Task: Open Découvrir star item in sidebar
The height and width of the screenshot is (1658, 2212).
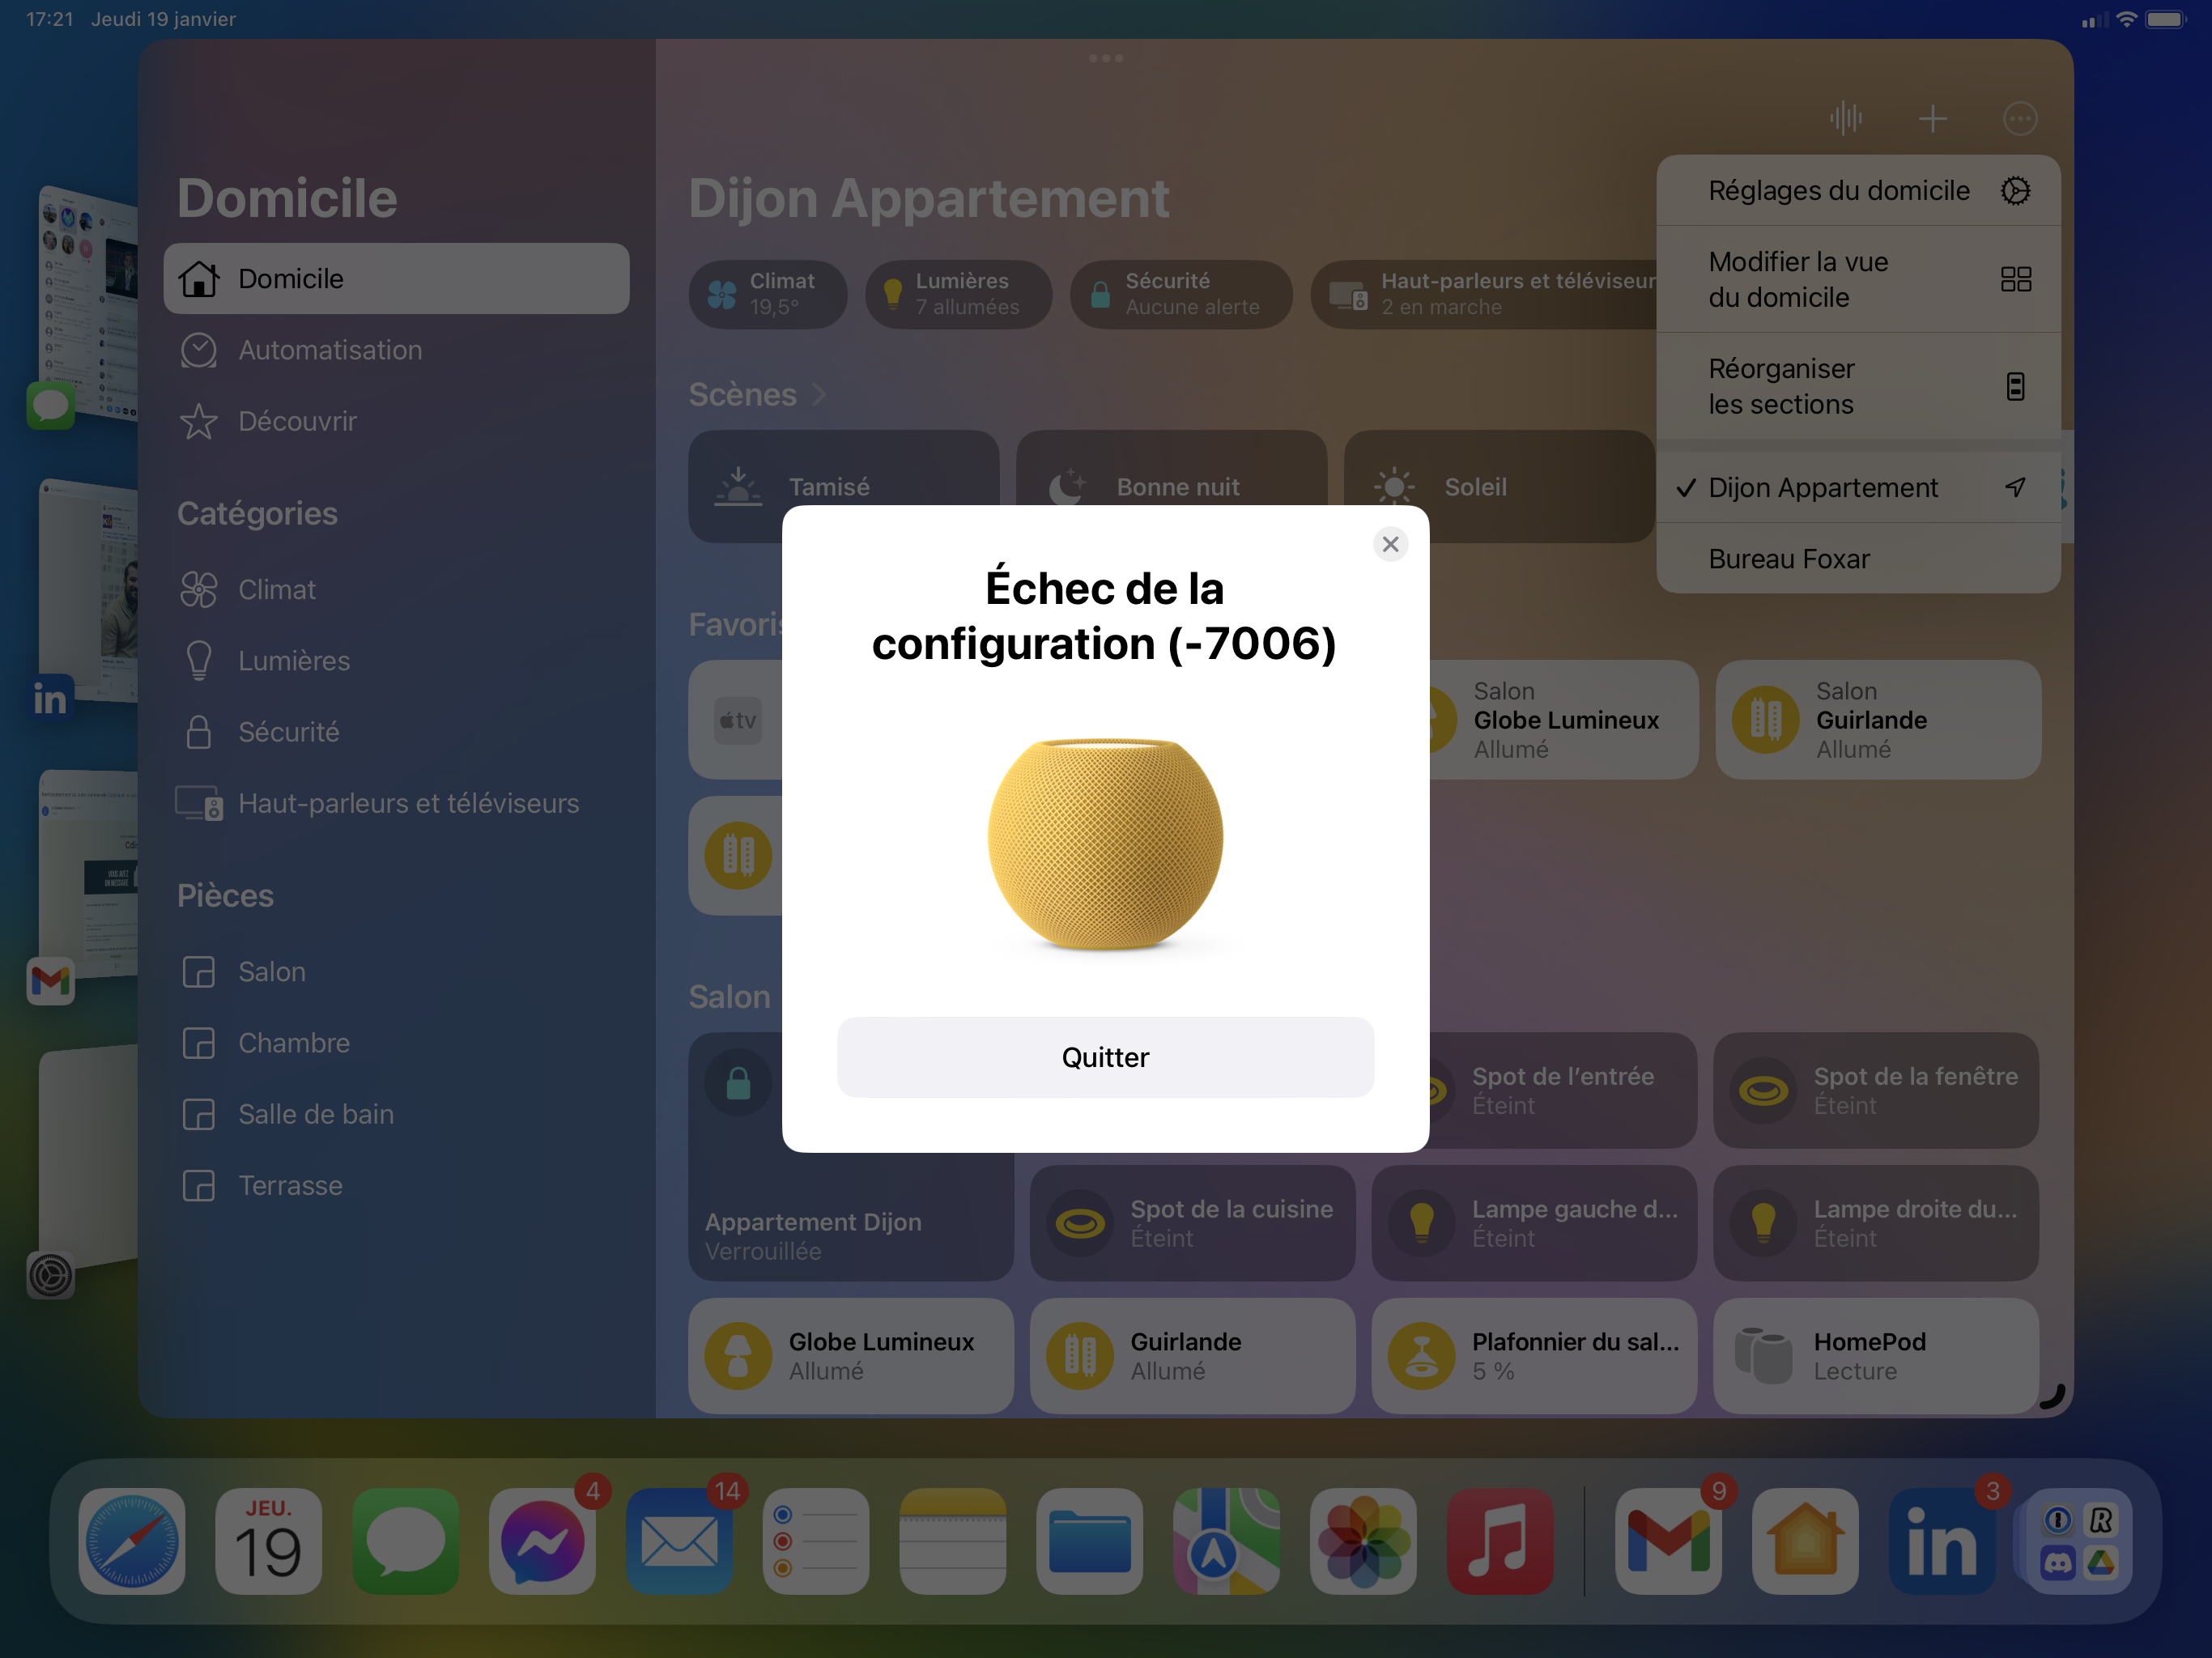Action: pyautogui.click(x=297, y=421)
